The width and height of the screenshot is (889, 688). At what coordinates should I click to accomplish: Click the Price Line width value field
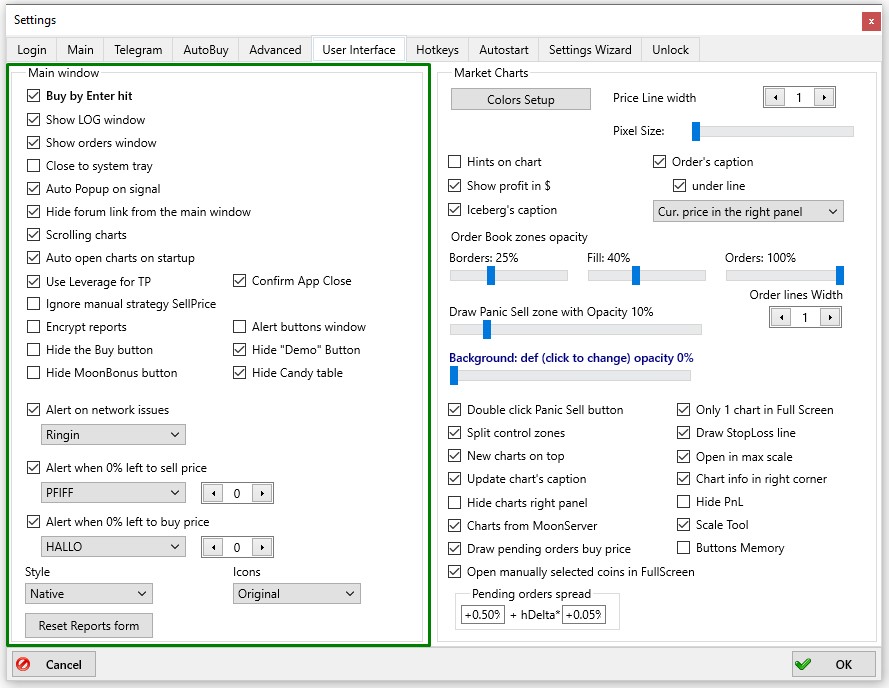pyautogui.click(x=799, y=98)
